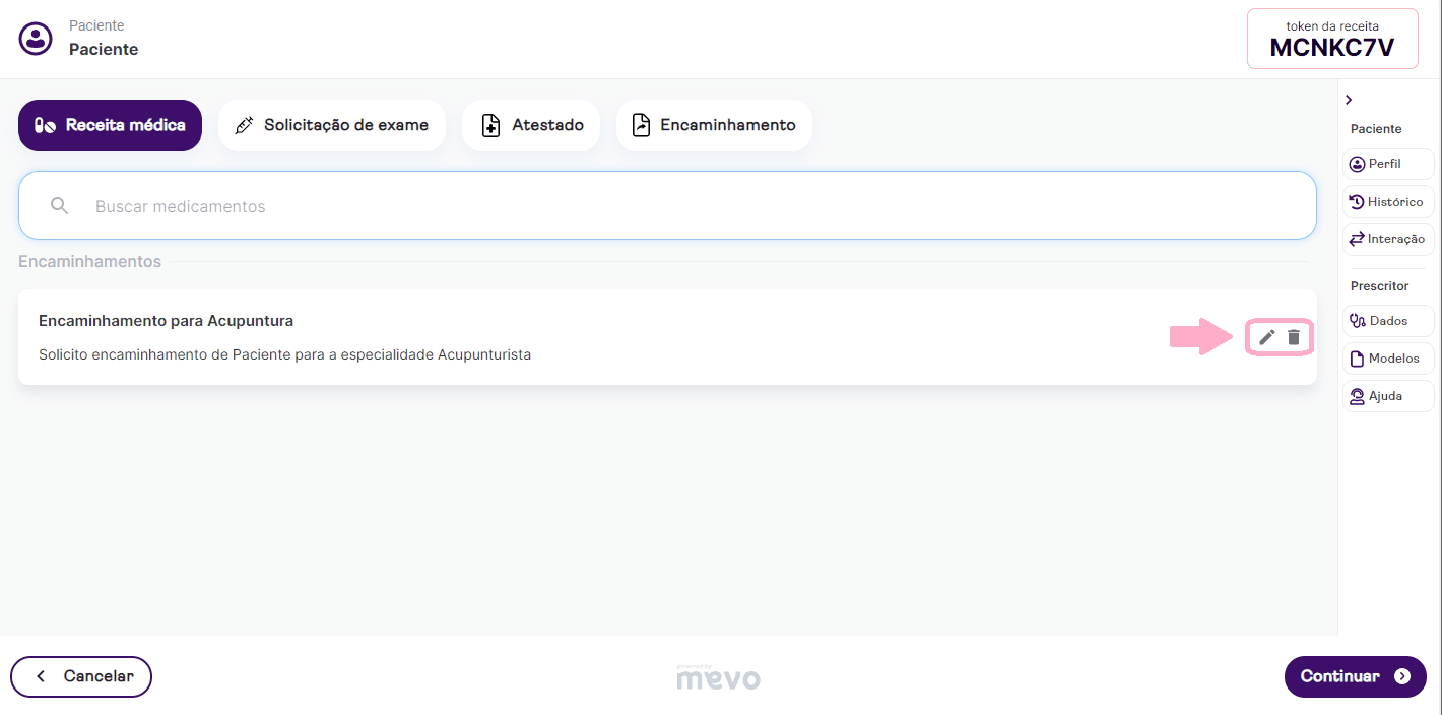Switch to the Receita médica tab

(110, 125)
